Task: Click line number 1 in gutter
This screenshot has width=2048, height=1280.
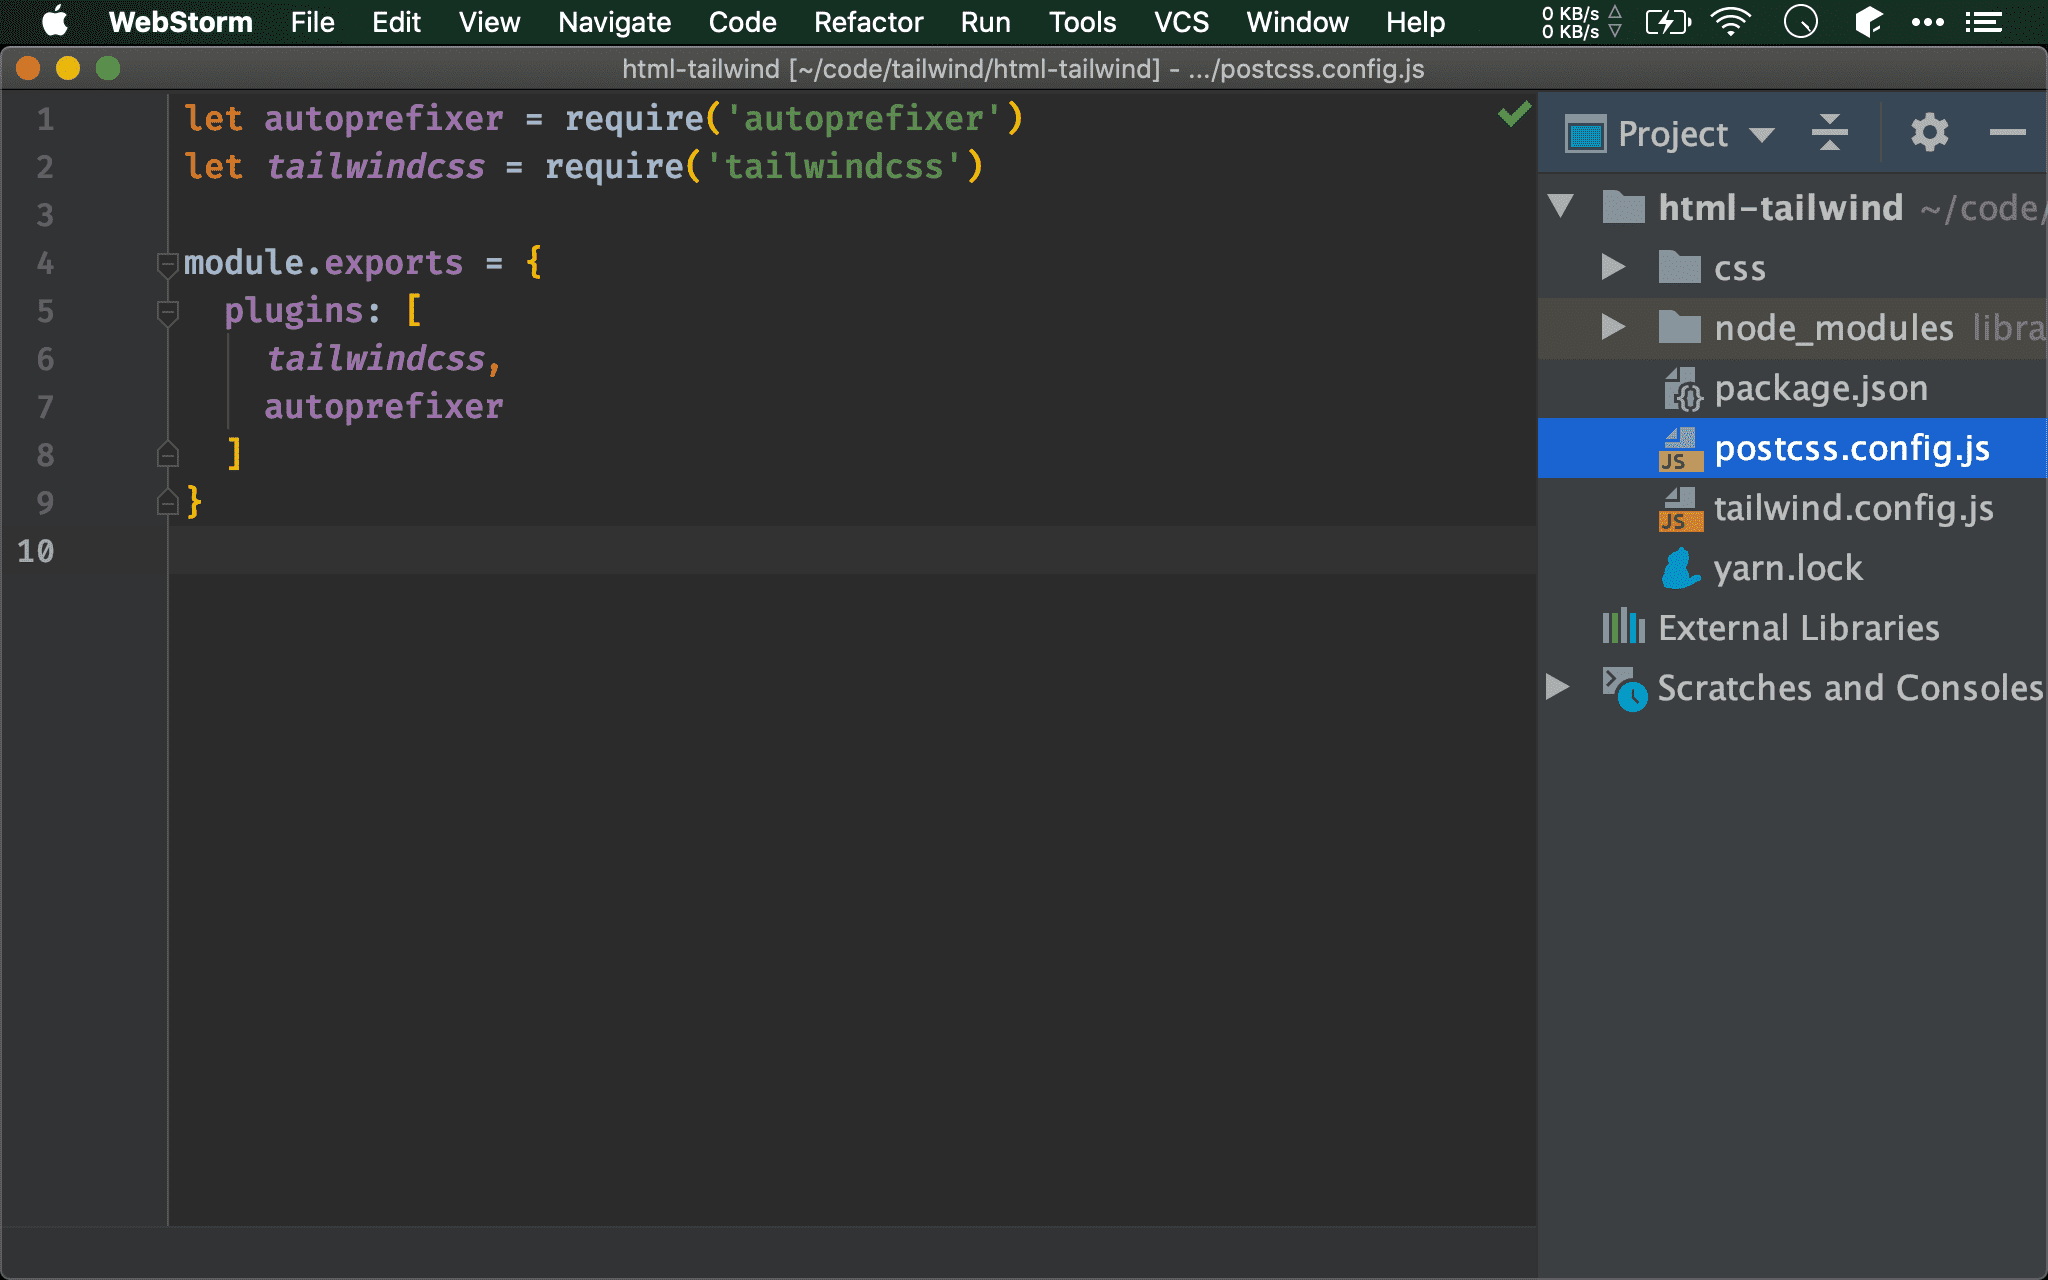Action: point(45,120)
